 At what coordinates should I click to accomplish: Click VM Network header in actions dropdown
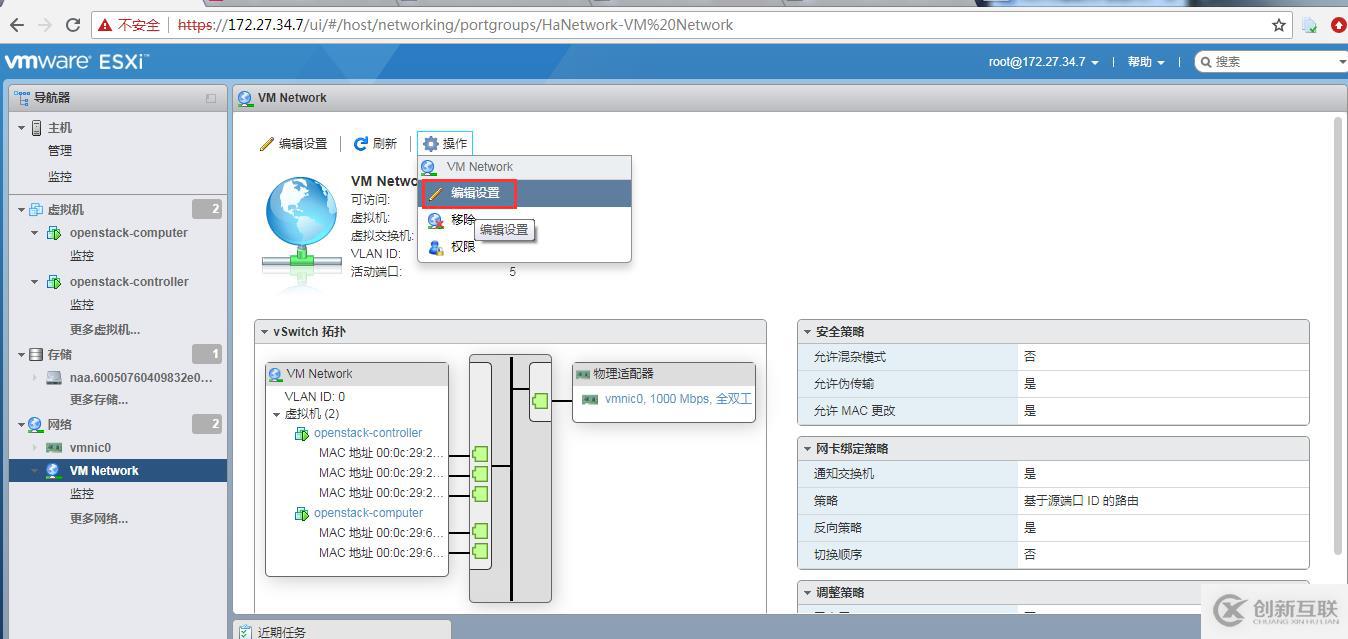pyautogui.click(x=524, y=167)
